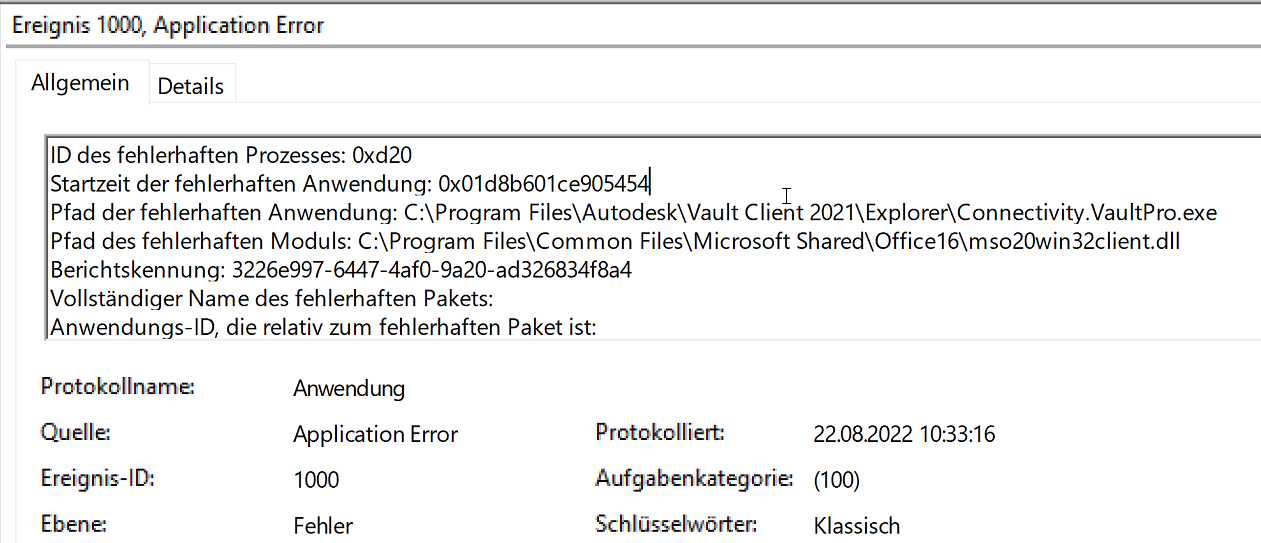Viewport: 1261px width, 543px height.
Task: Click the Schlüsselwörter value 'Klassisch'
Action: (857, 526)
